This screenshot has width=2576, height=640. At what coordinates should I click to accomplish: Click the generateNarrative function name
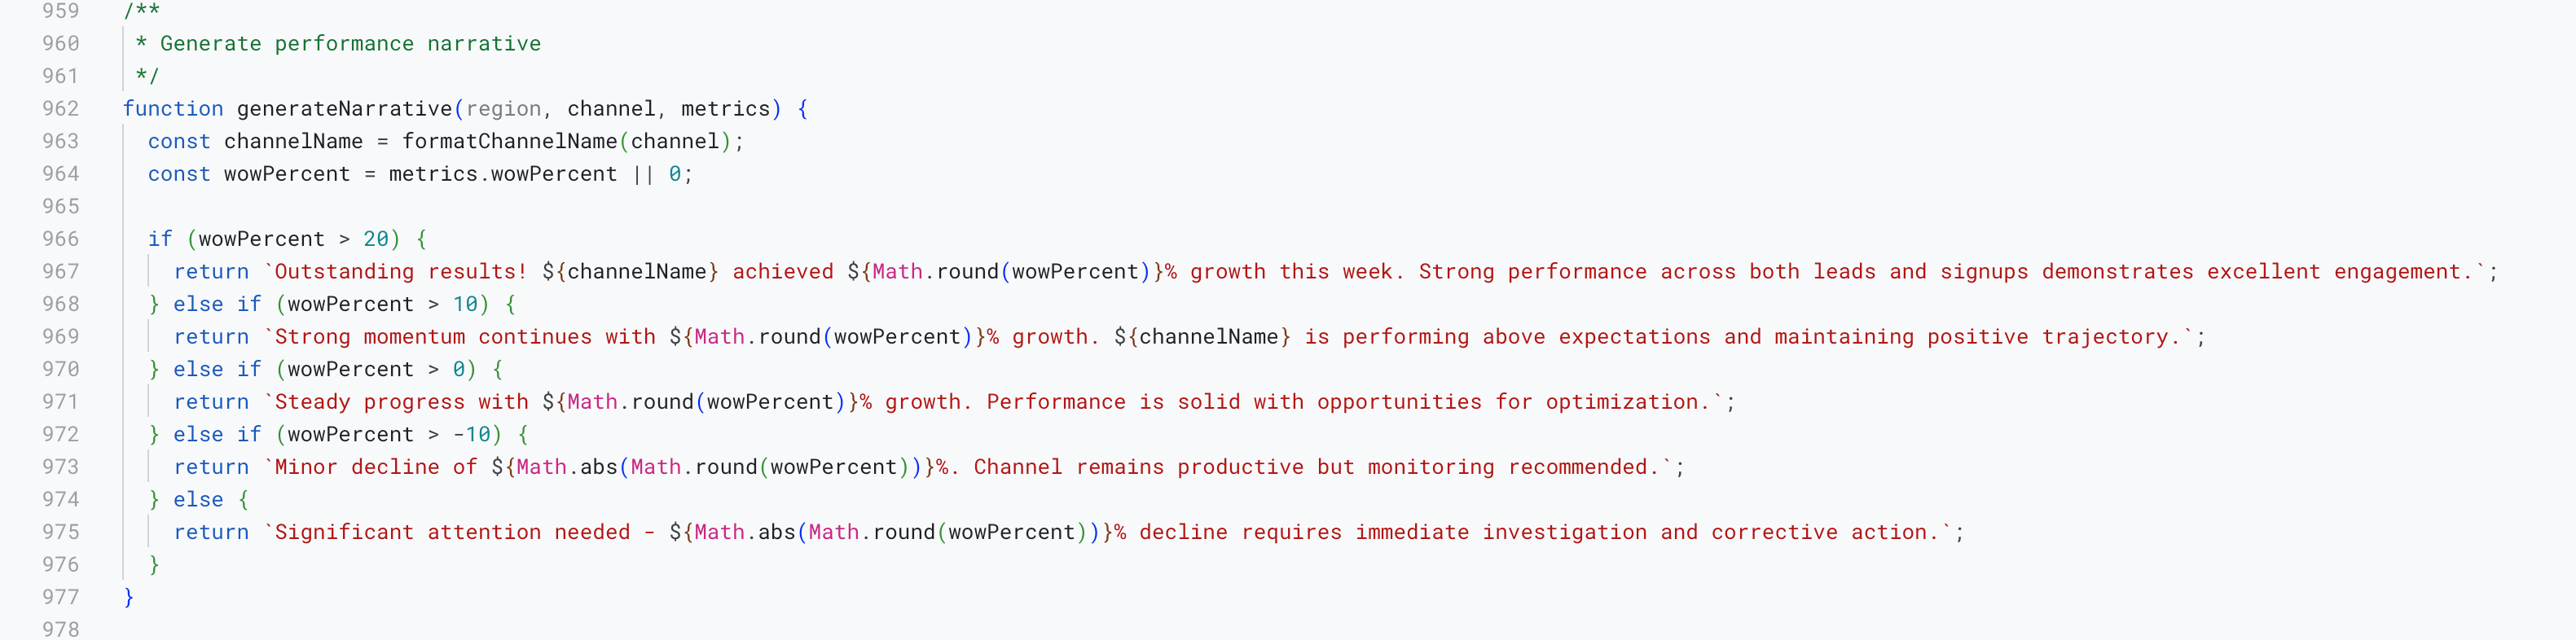coord(344,109)
